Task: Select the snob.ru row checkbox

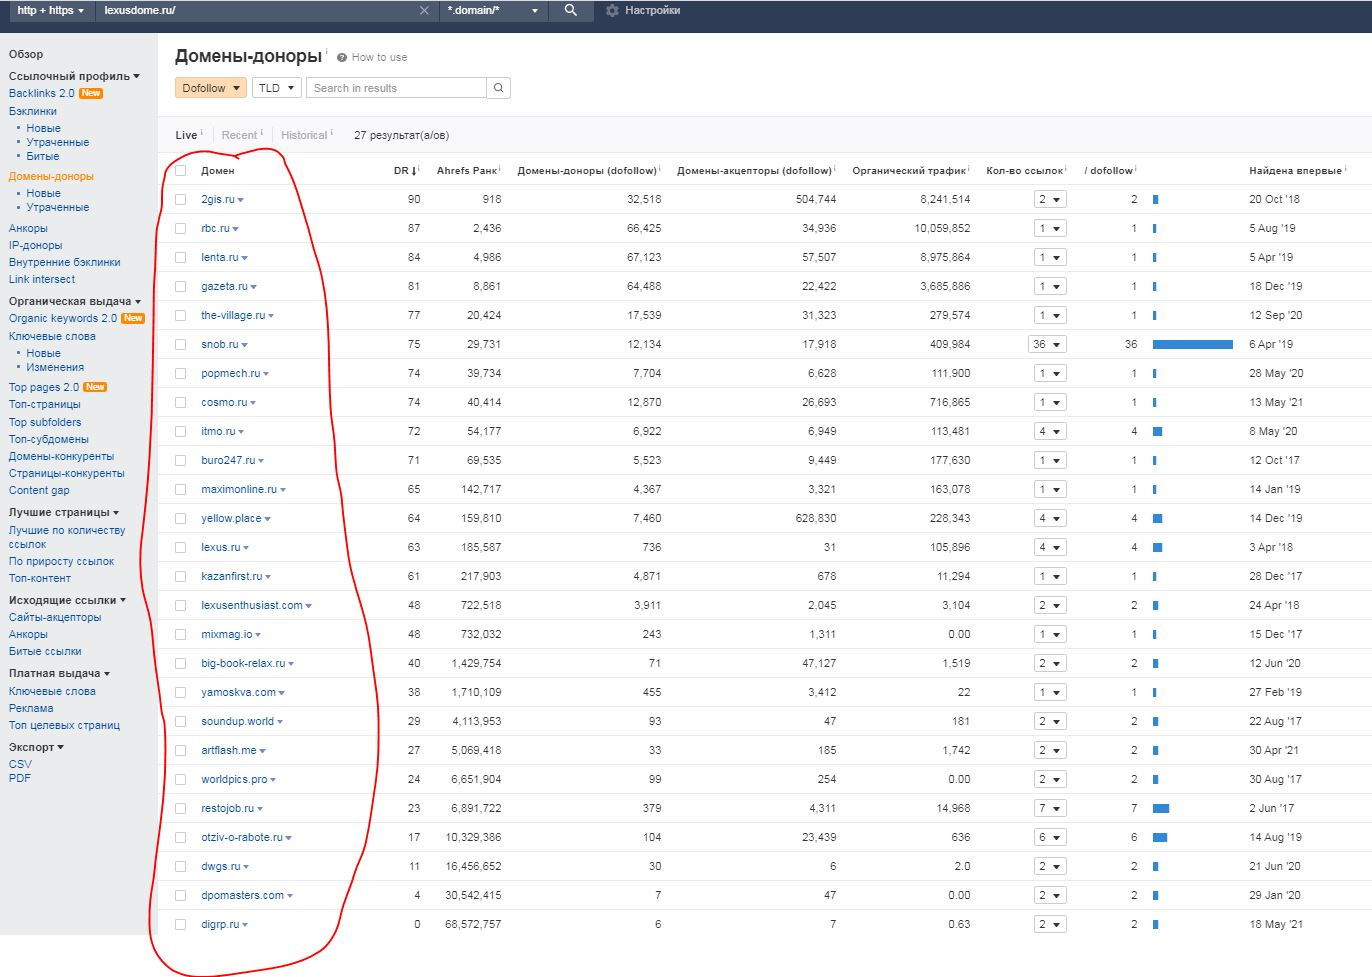Action: point(181,345)
